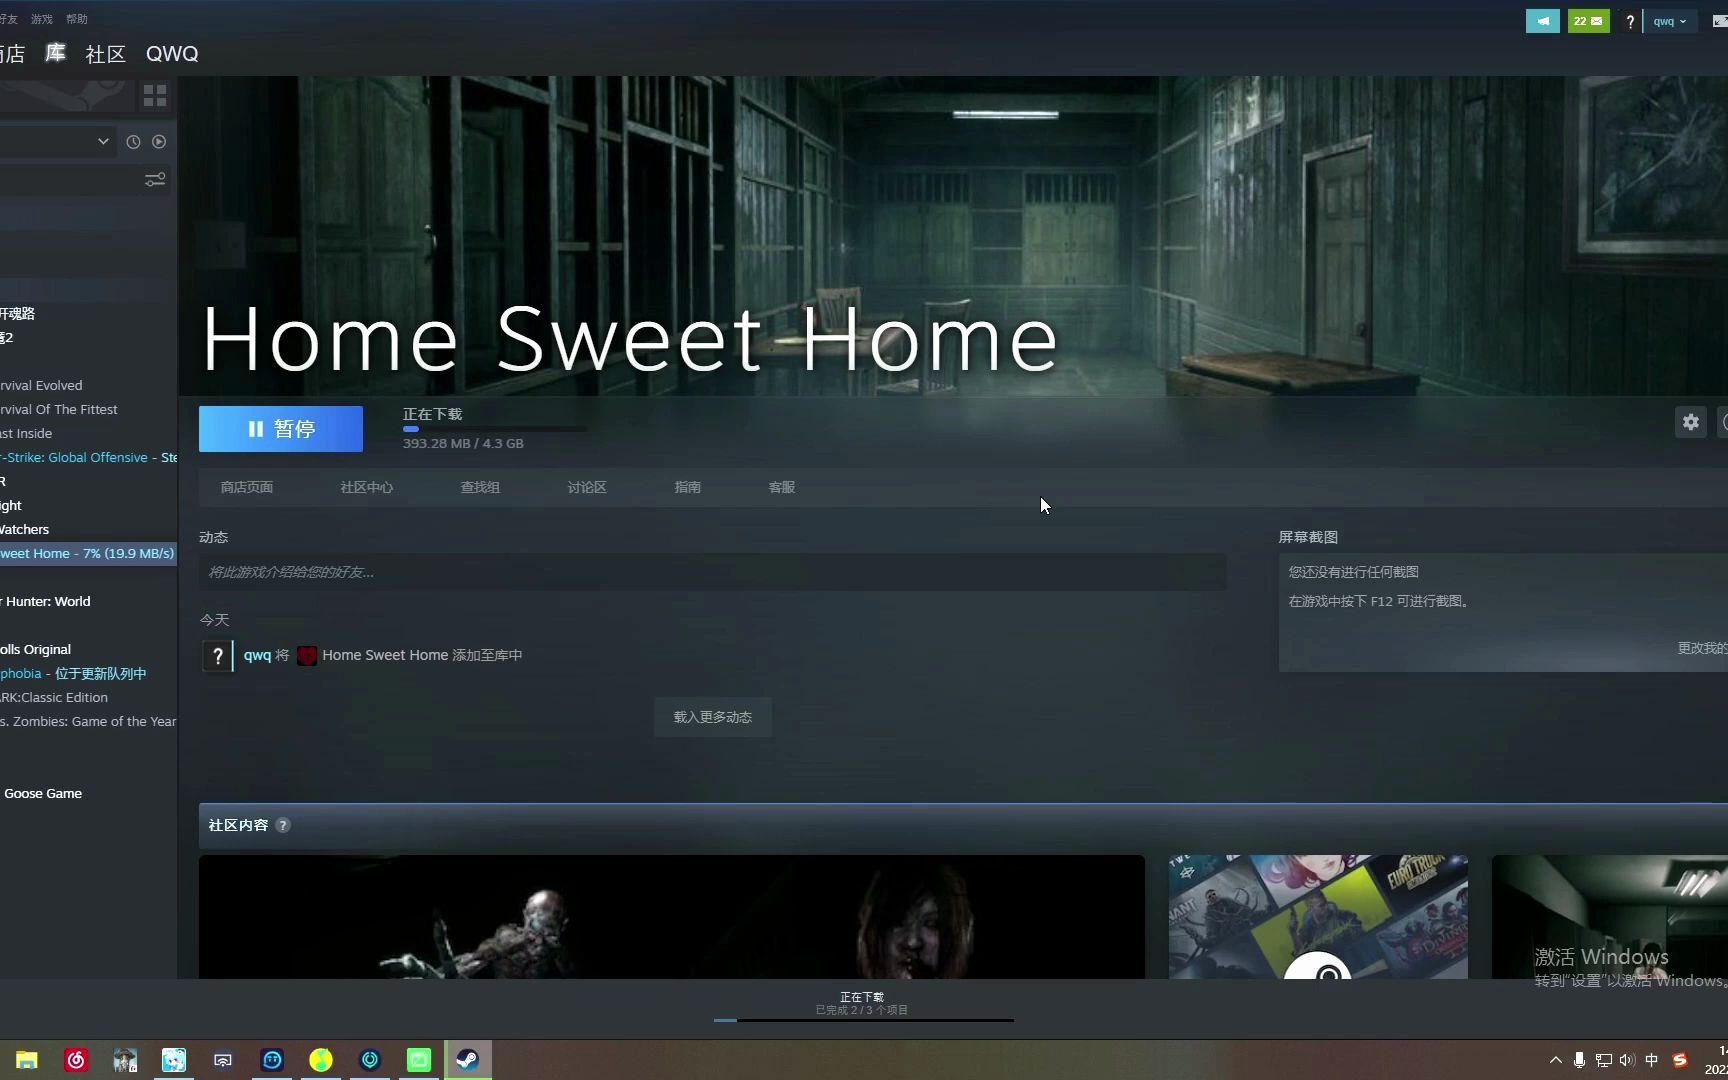Open game settings gear icon

click(x=1690, y=422)
